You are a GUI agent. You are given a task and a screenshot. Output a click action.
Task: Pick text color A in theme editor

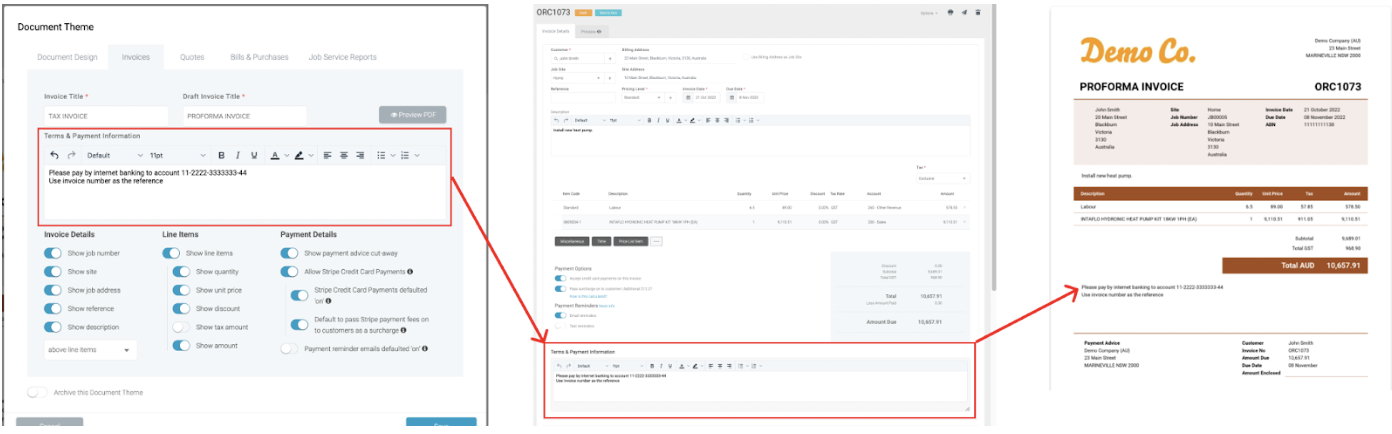pos(275,155)
